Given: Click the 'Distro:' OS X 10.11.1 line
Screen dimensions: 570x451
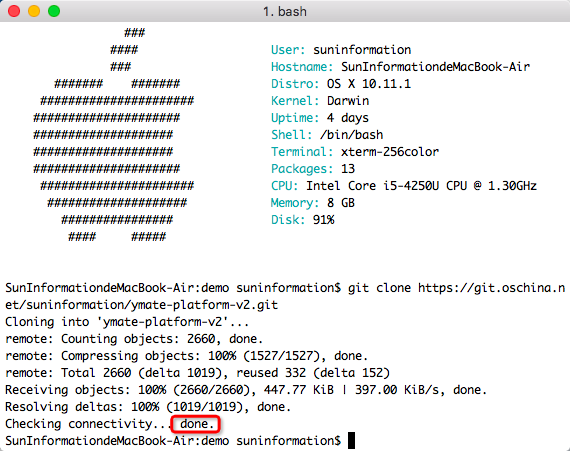Looking at the screenshot, I should point(341,84).
